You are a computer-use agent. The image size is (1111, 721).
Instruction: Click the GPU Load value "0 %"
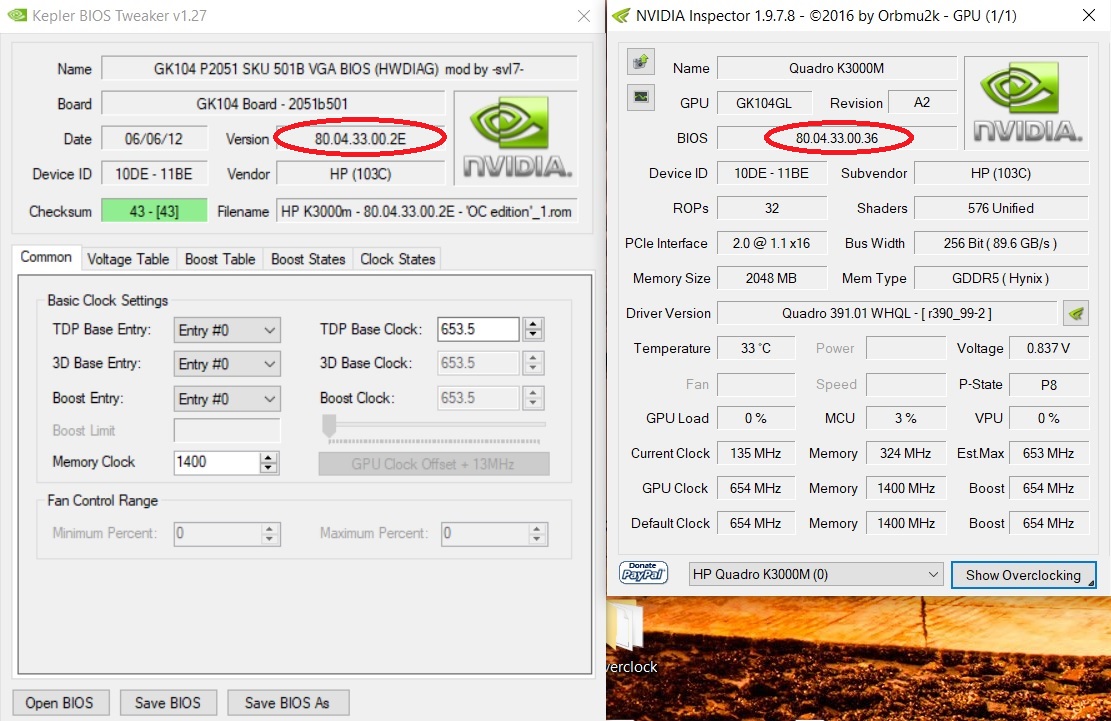pyautogui.click(x=756, y=419)
